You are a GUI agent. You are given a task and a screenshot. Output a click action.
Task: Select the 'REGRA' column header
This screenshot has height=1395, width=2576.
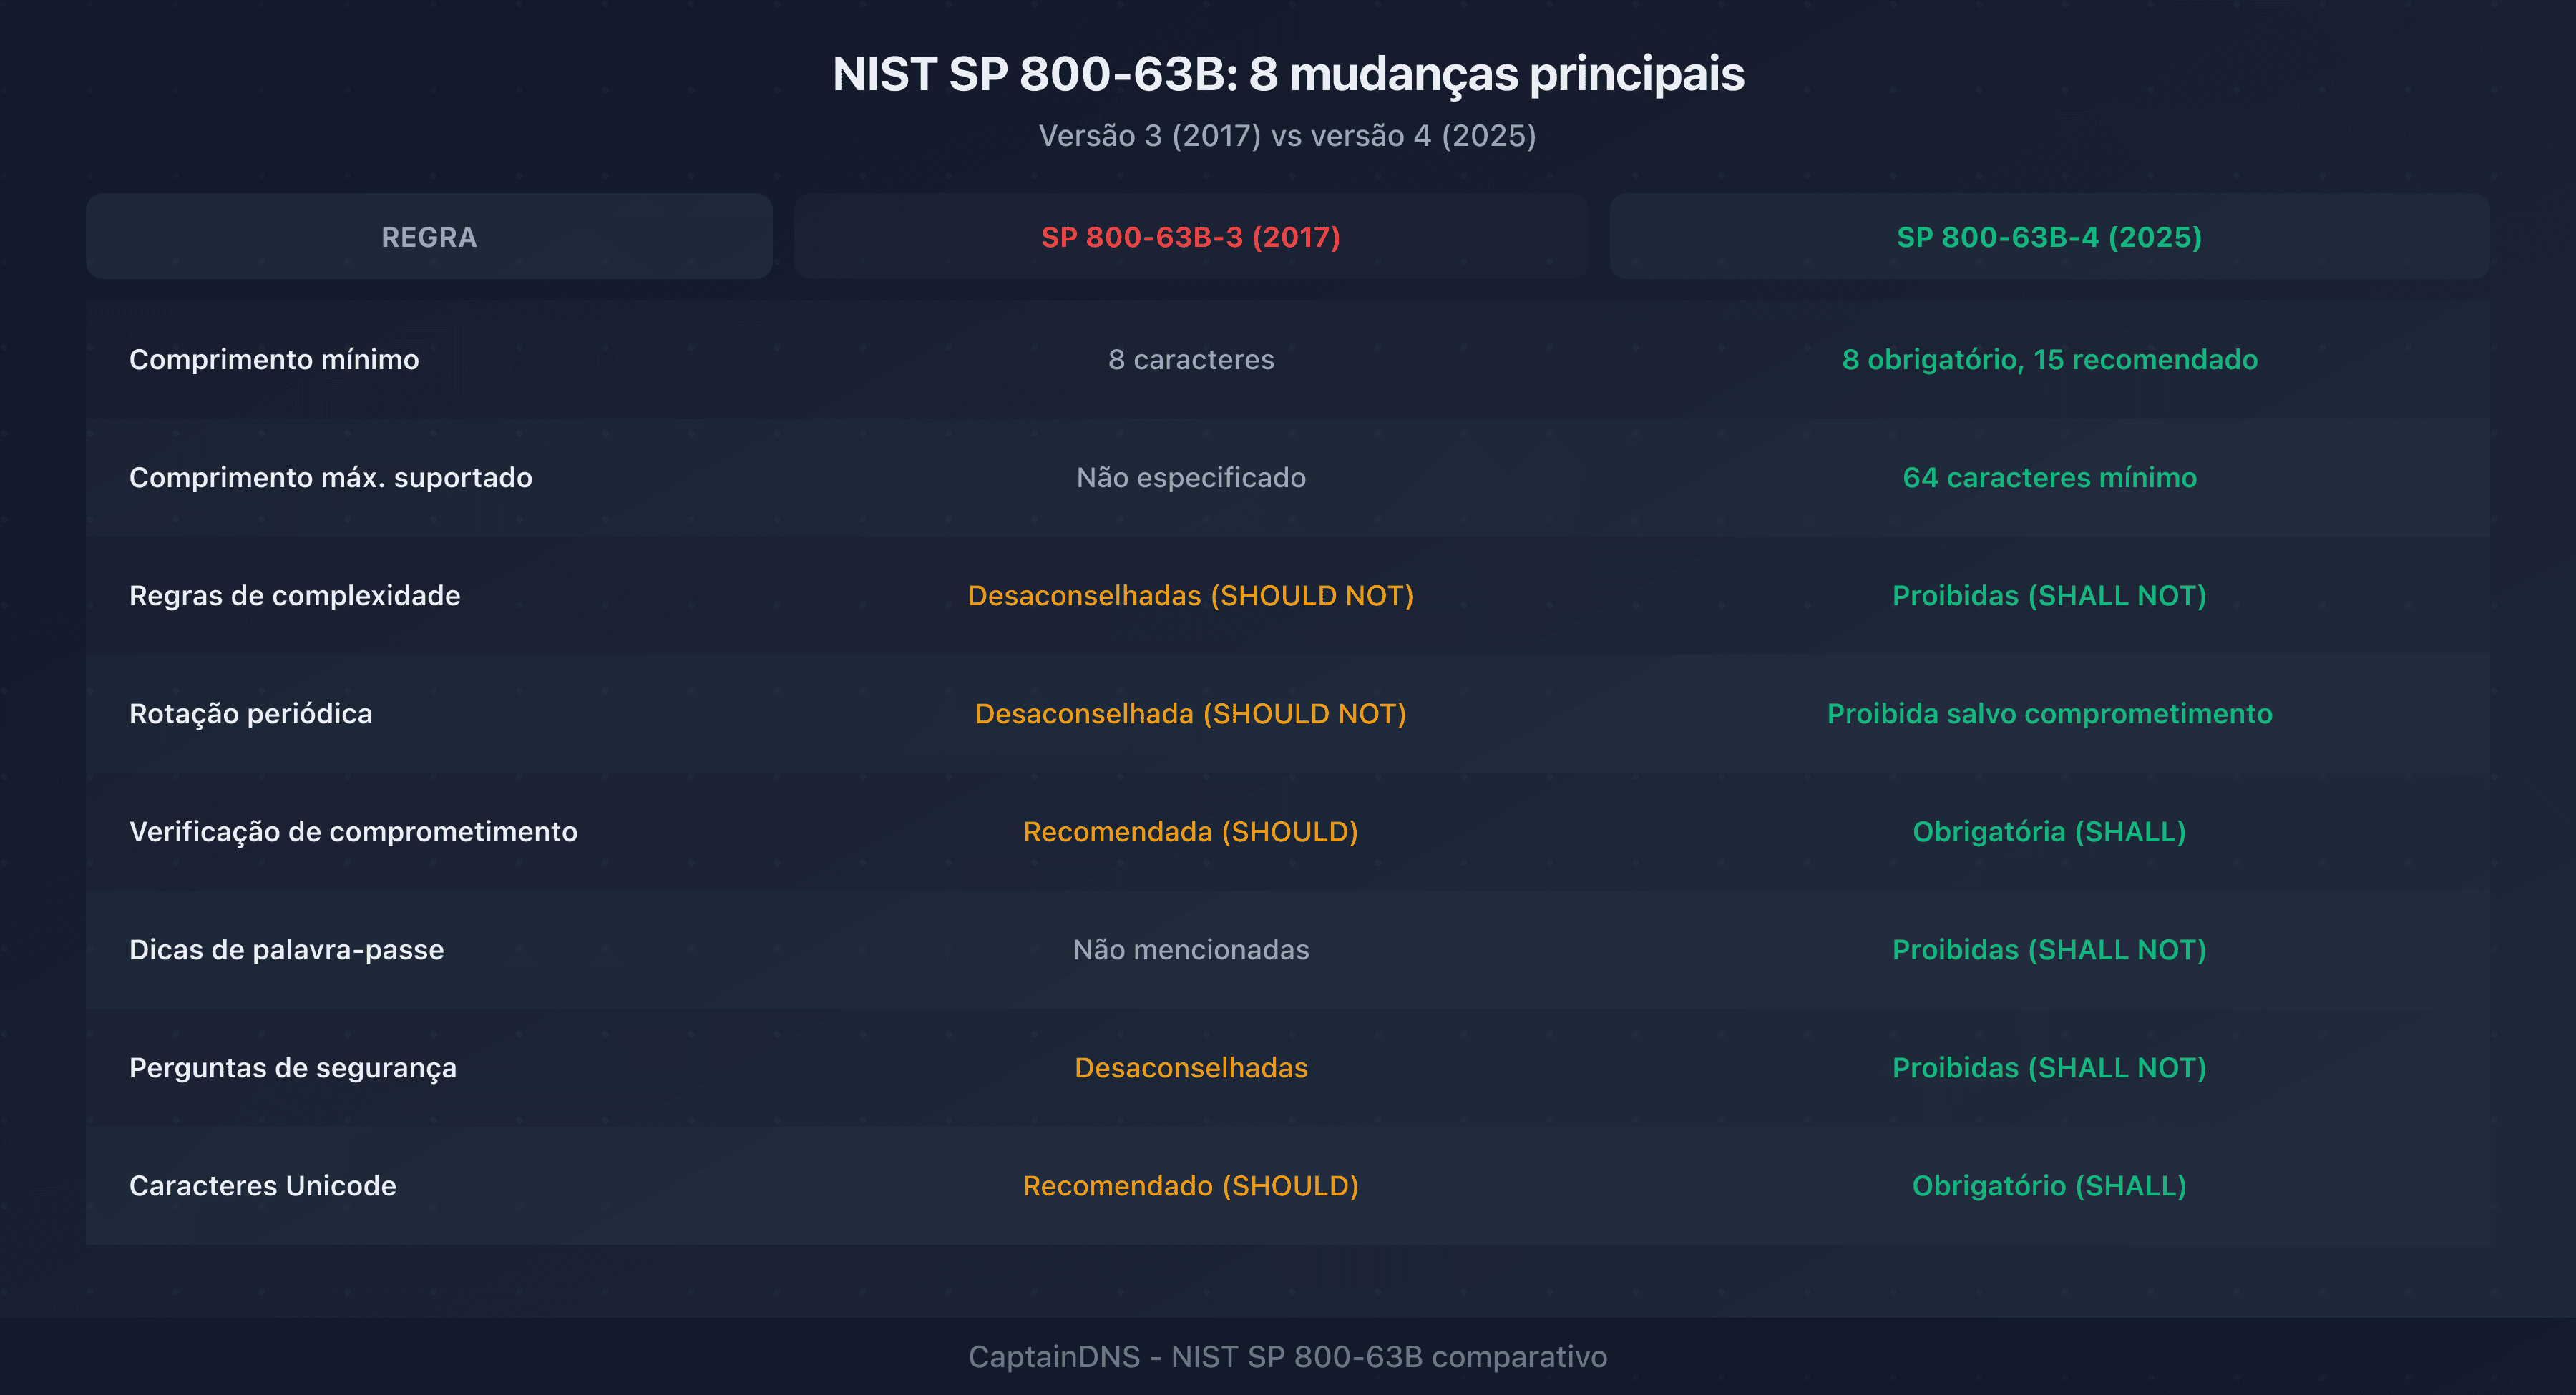point(429,236)
